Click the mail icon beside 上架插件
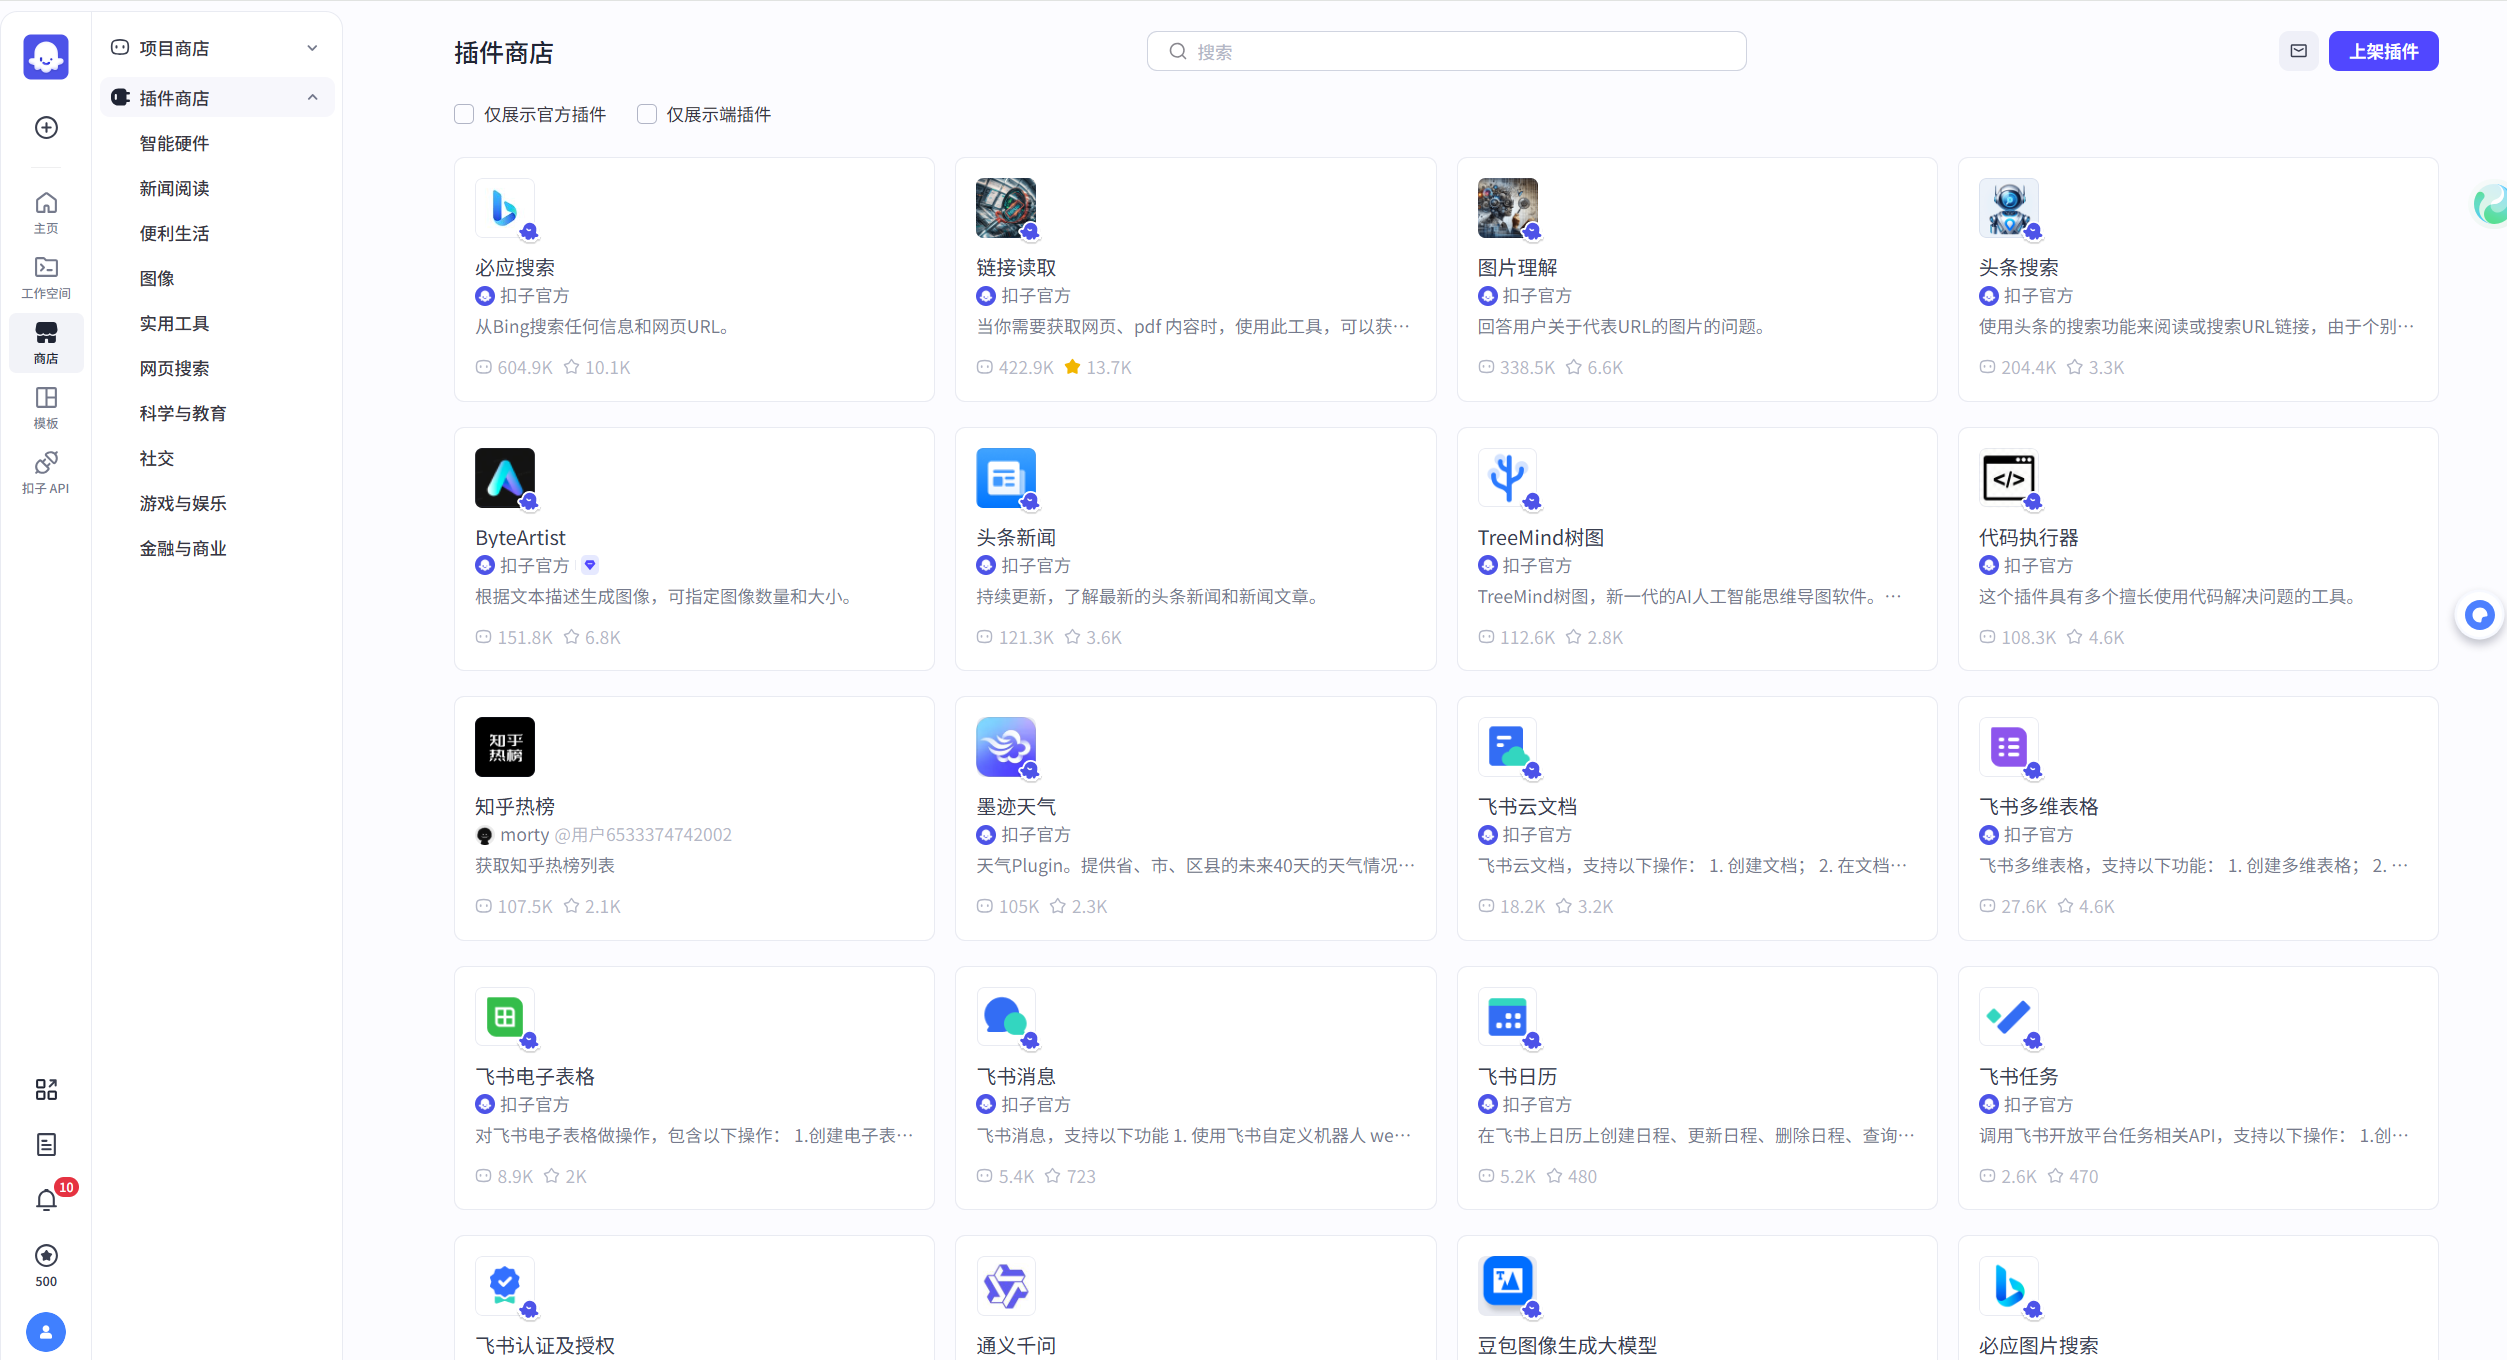2507x1360 pixels. coord(2298,51)
